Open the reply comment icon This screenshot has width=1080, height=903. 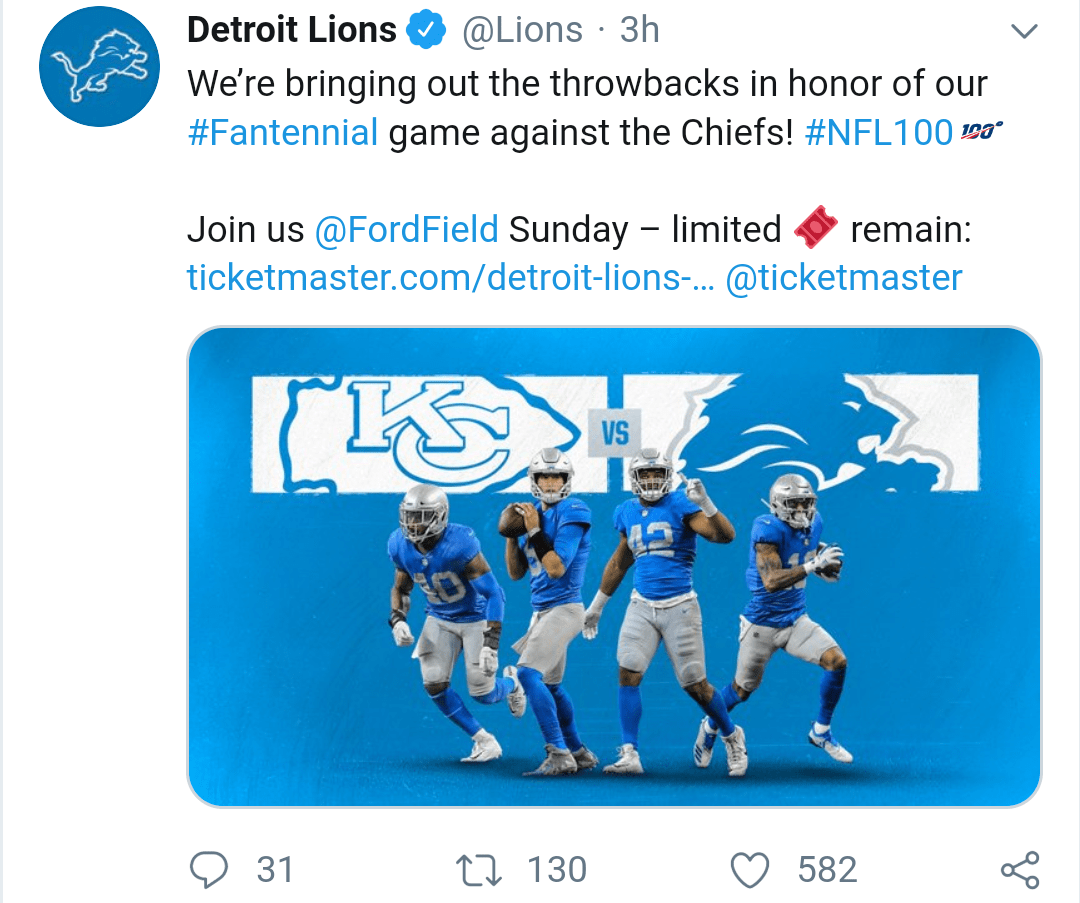210,869
